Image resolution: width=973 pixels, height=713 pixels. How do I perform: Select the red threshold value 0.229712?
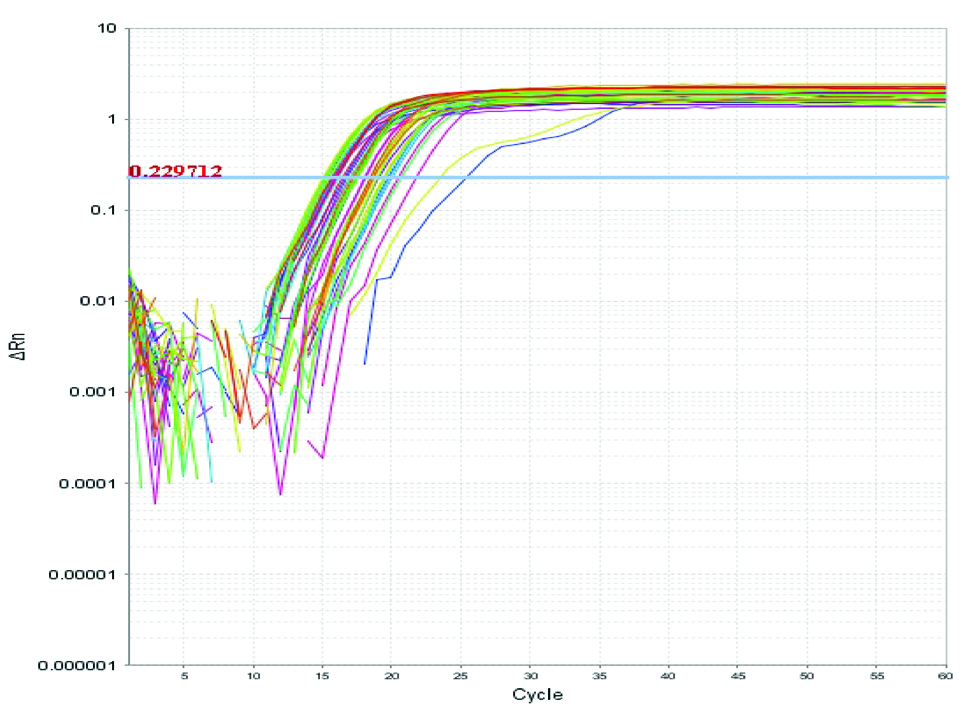tap(175, 171)
